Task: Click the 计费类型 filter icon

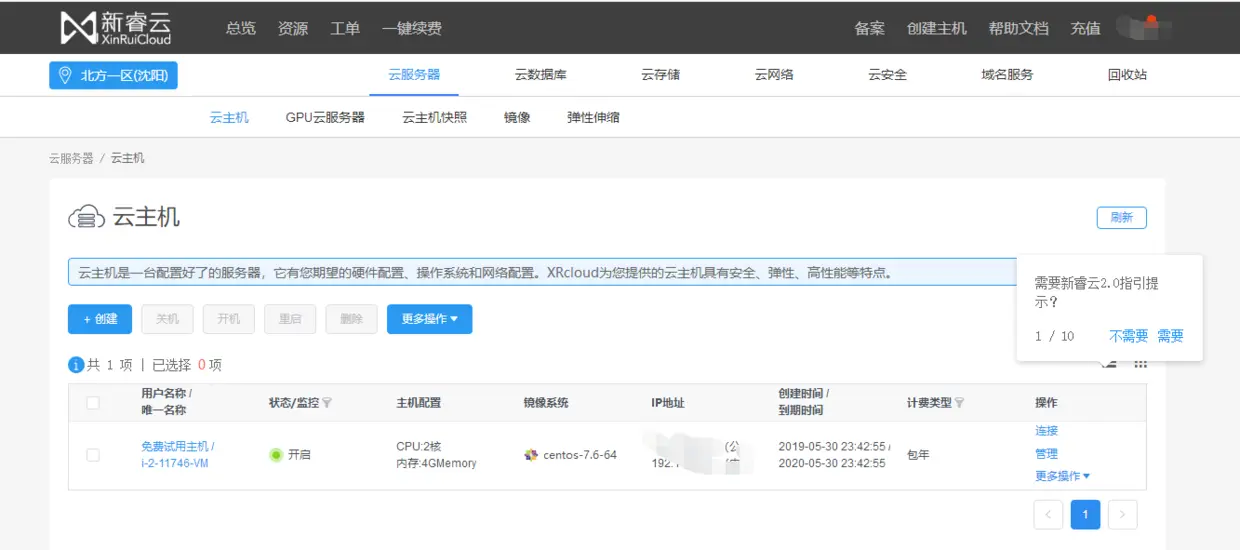Action: point(960,403)
